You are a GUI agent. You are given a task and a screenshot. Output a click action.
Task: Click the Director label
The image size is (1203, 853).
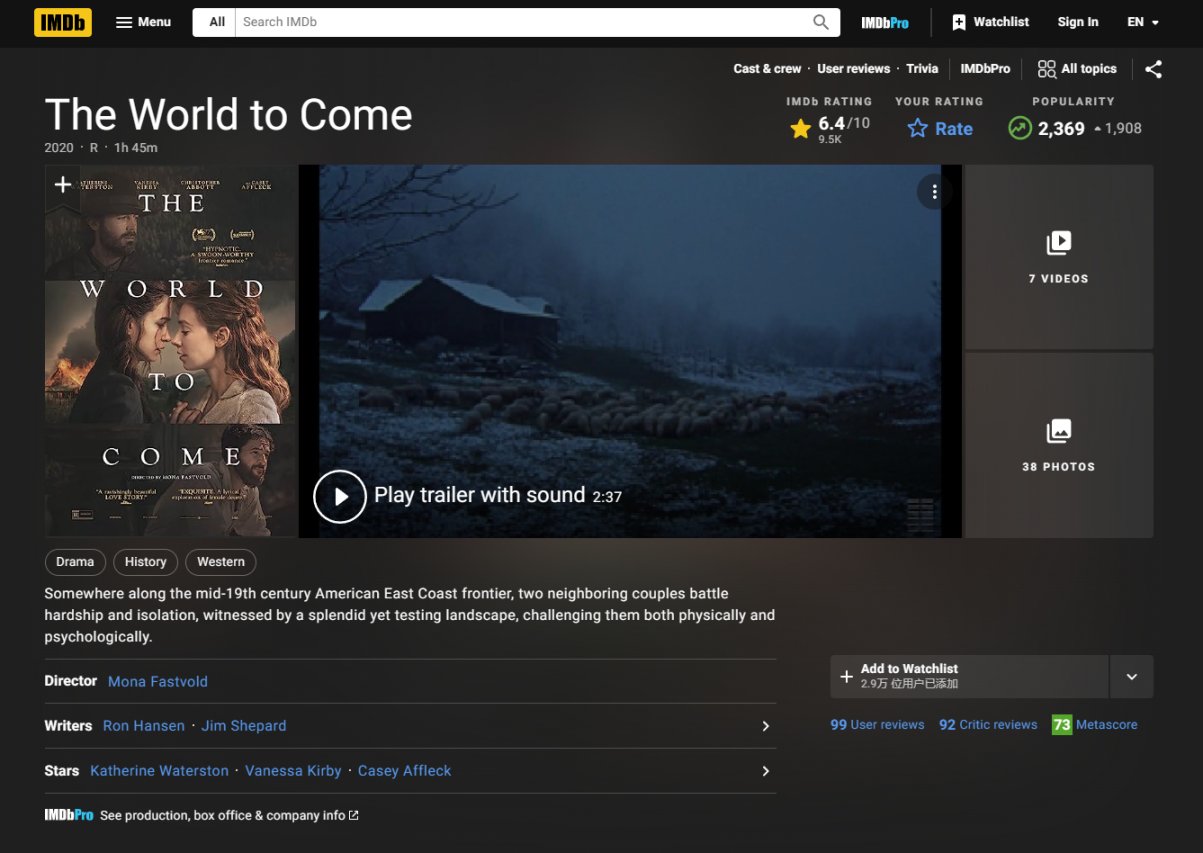tap(71, 681)
